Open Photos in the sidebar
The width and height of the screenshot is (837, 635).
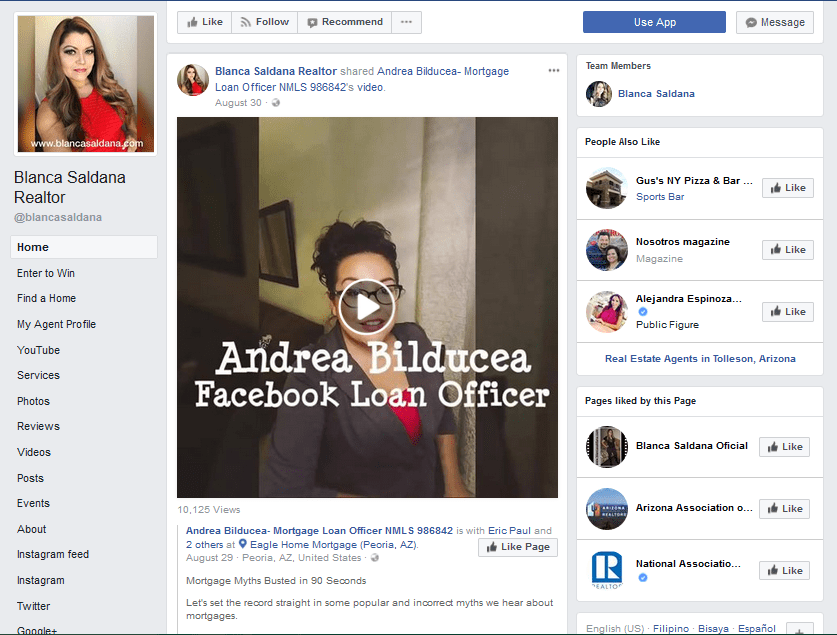pos(33,401)
